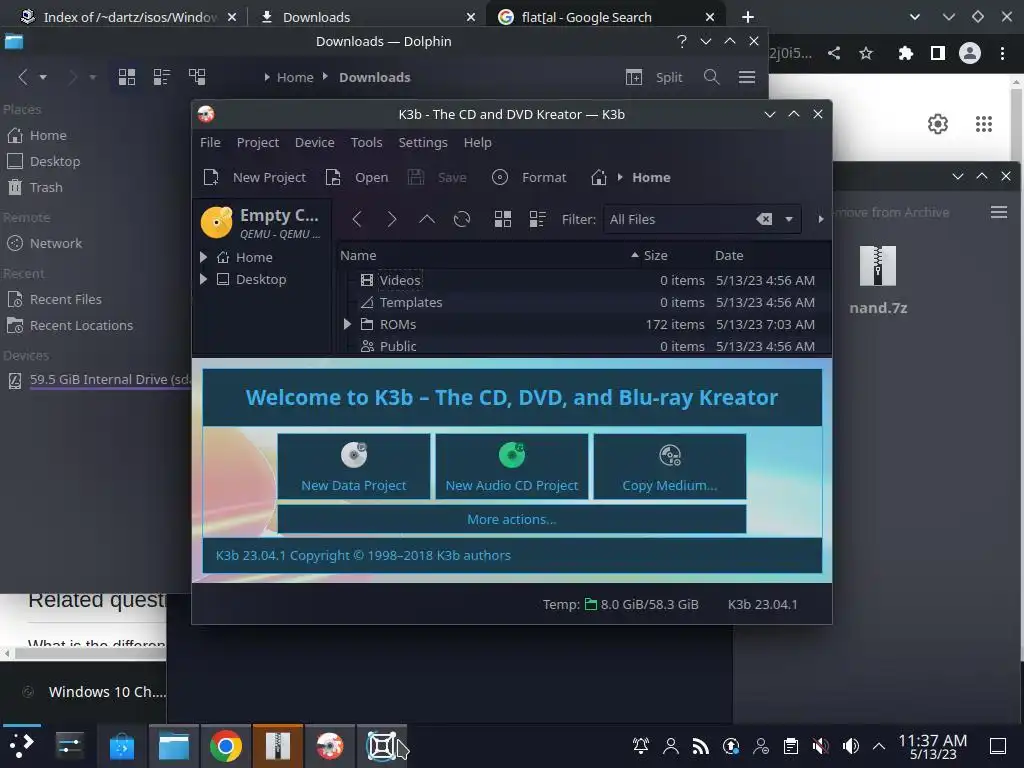1024x768 pixels.
Task: Start a New Data Project
Action: [x=354, y=466]
